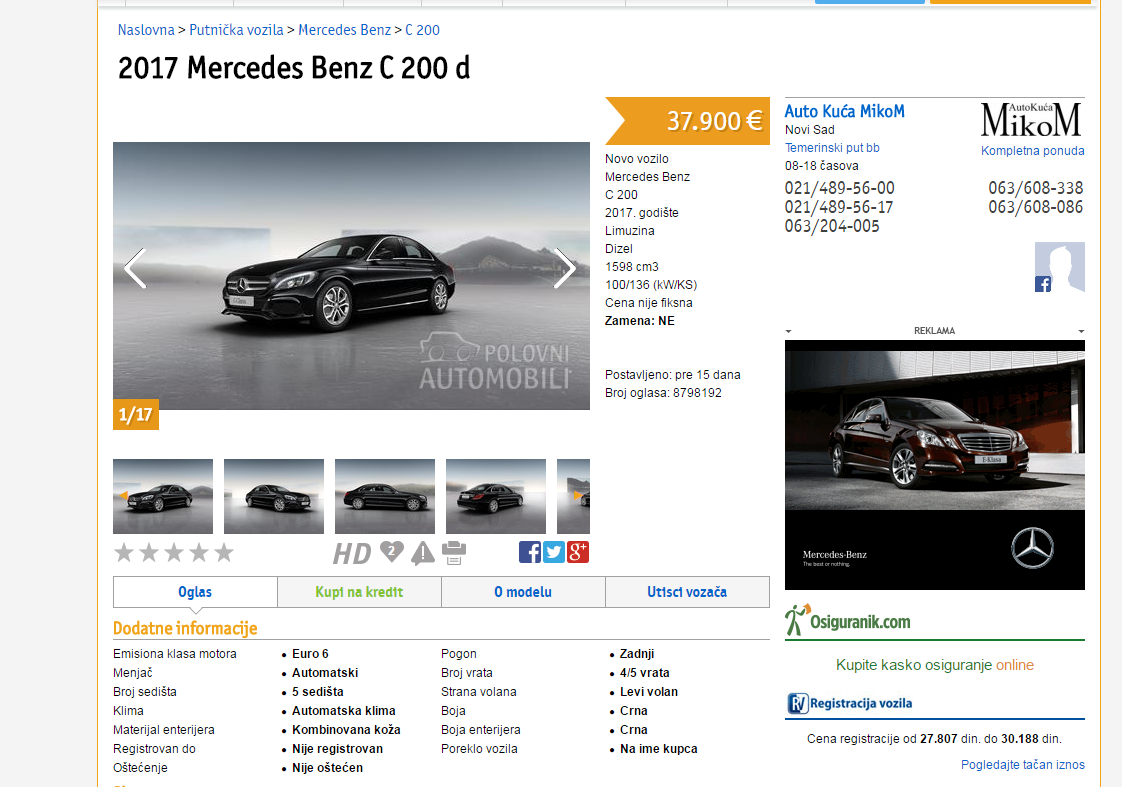Open Putnička vozila breadcrumb
Image resolution: width=1122 pixels, height=787 pixels.
236,30
